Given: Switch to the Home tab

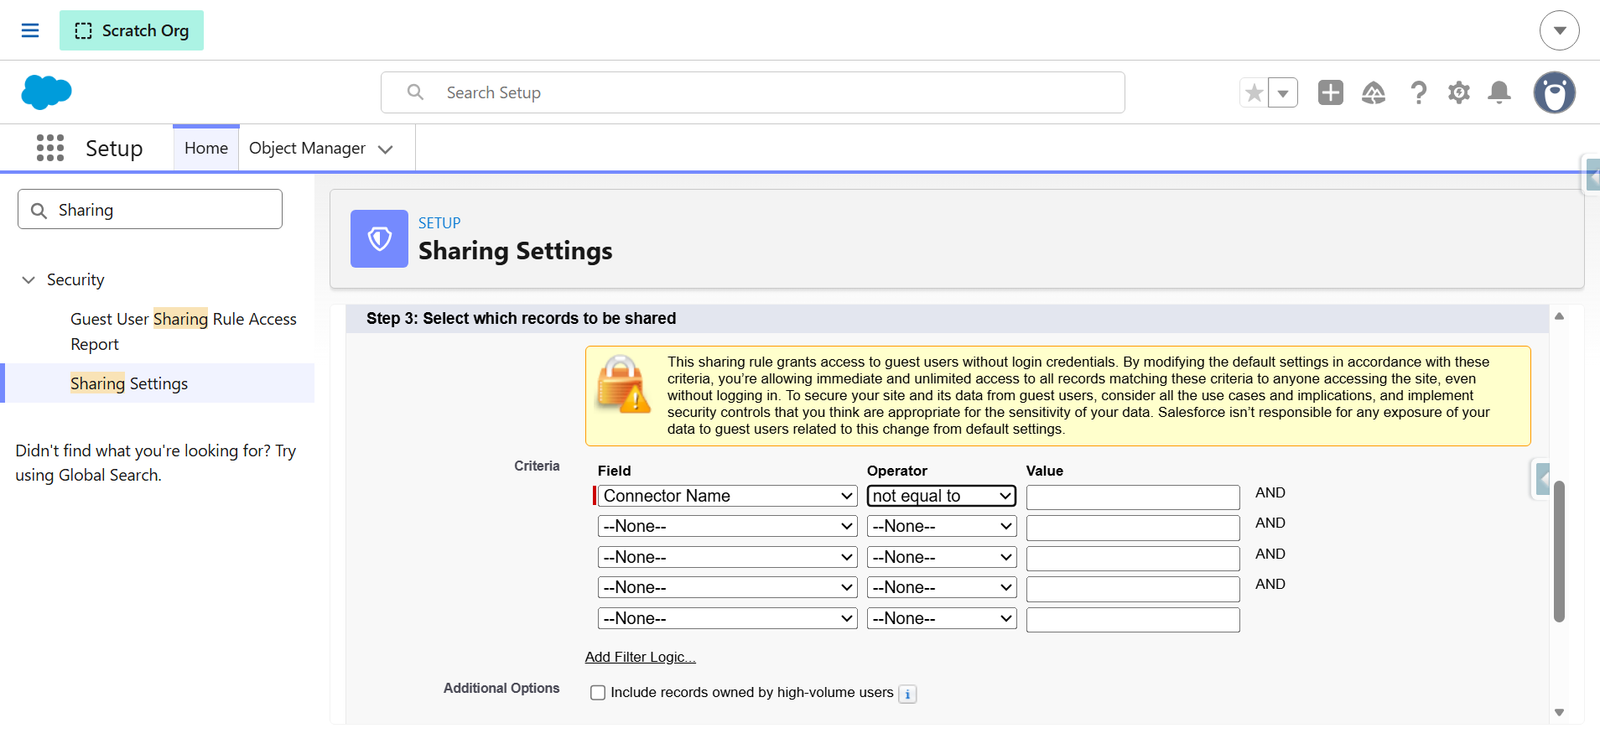Looking at the screenshot, I should point(206,148).
